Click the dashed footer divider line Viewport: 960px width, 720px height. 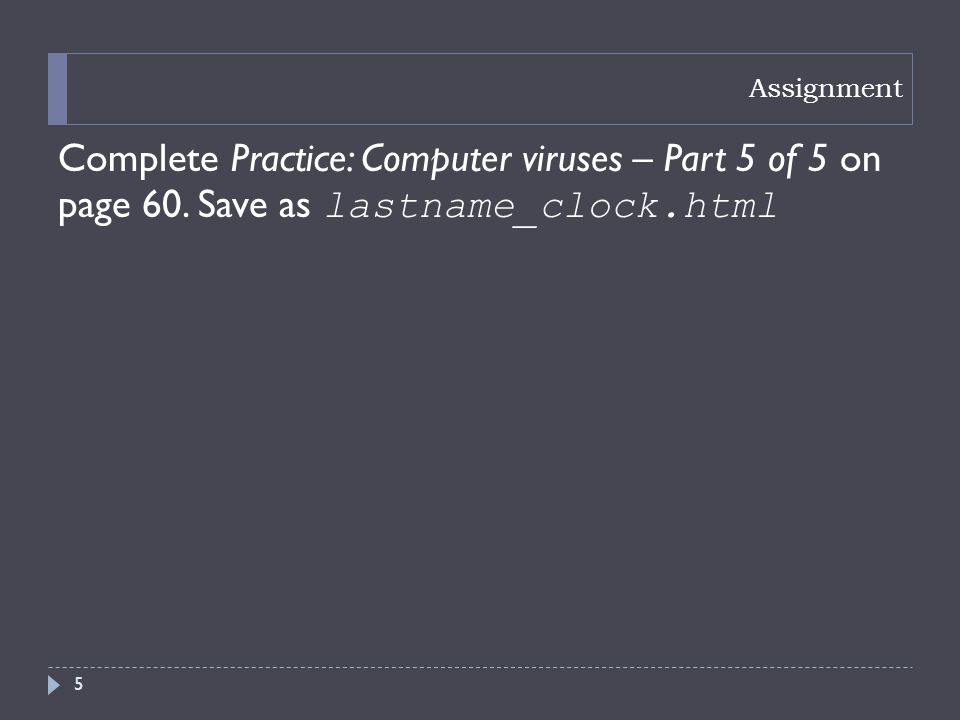click(480, 667)
